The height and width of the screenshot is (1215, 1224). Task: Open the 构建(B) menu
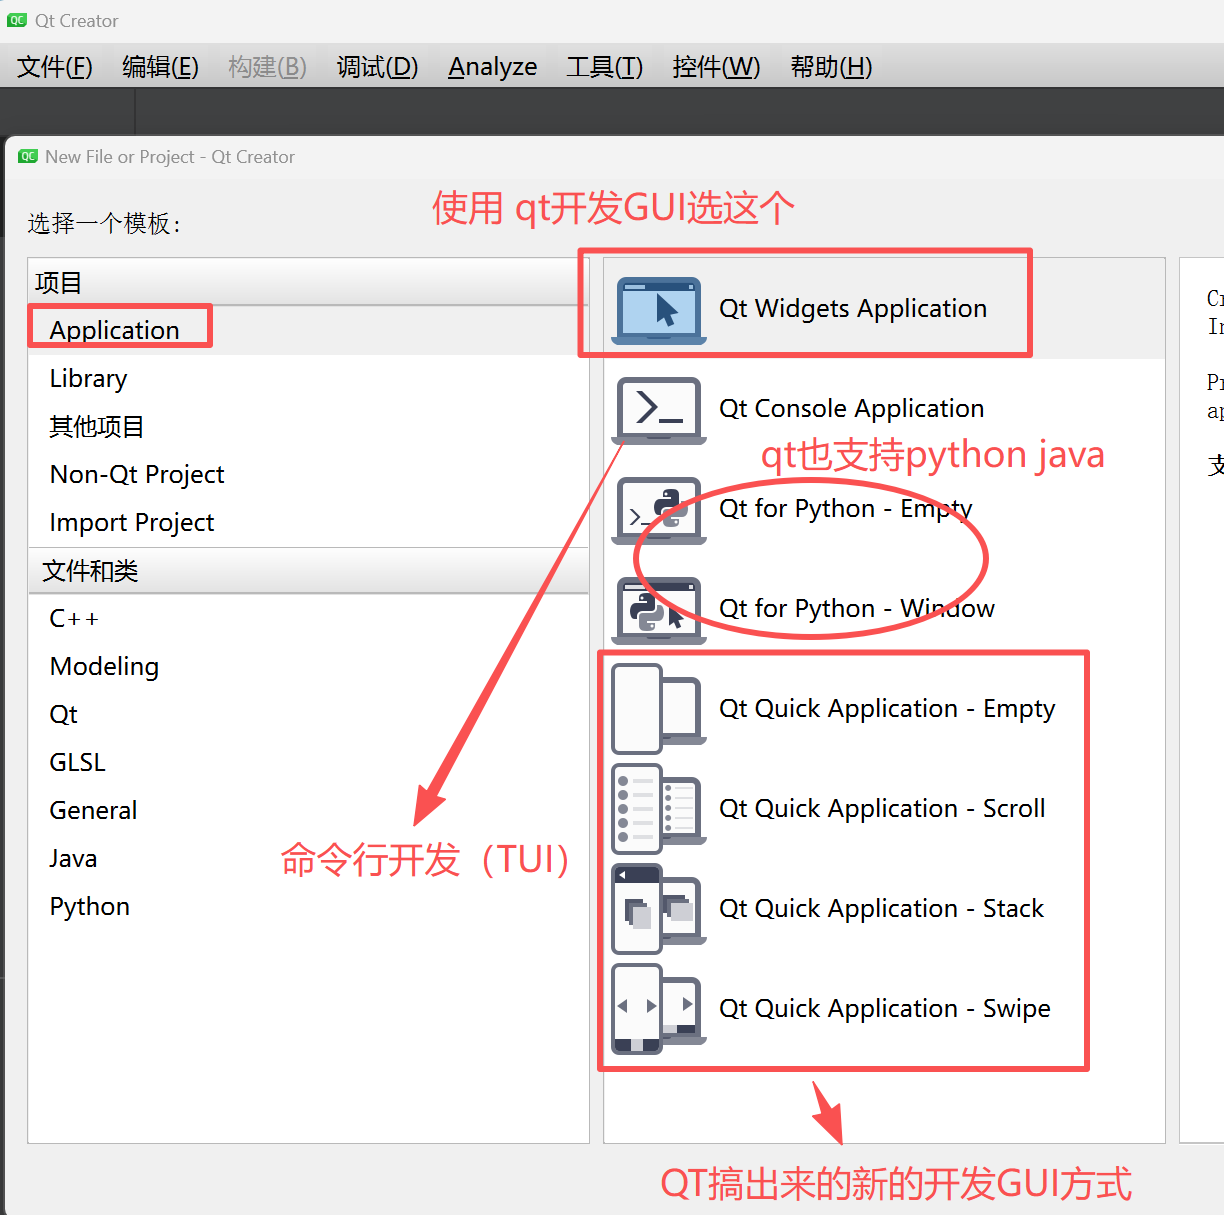point(267,67)
